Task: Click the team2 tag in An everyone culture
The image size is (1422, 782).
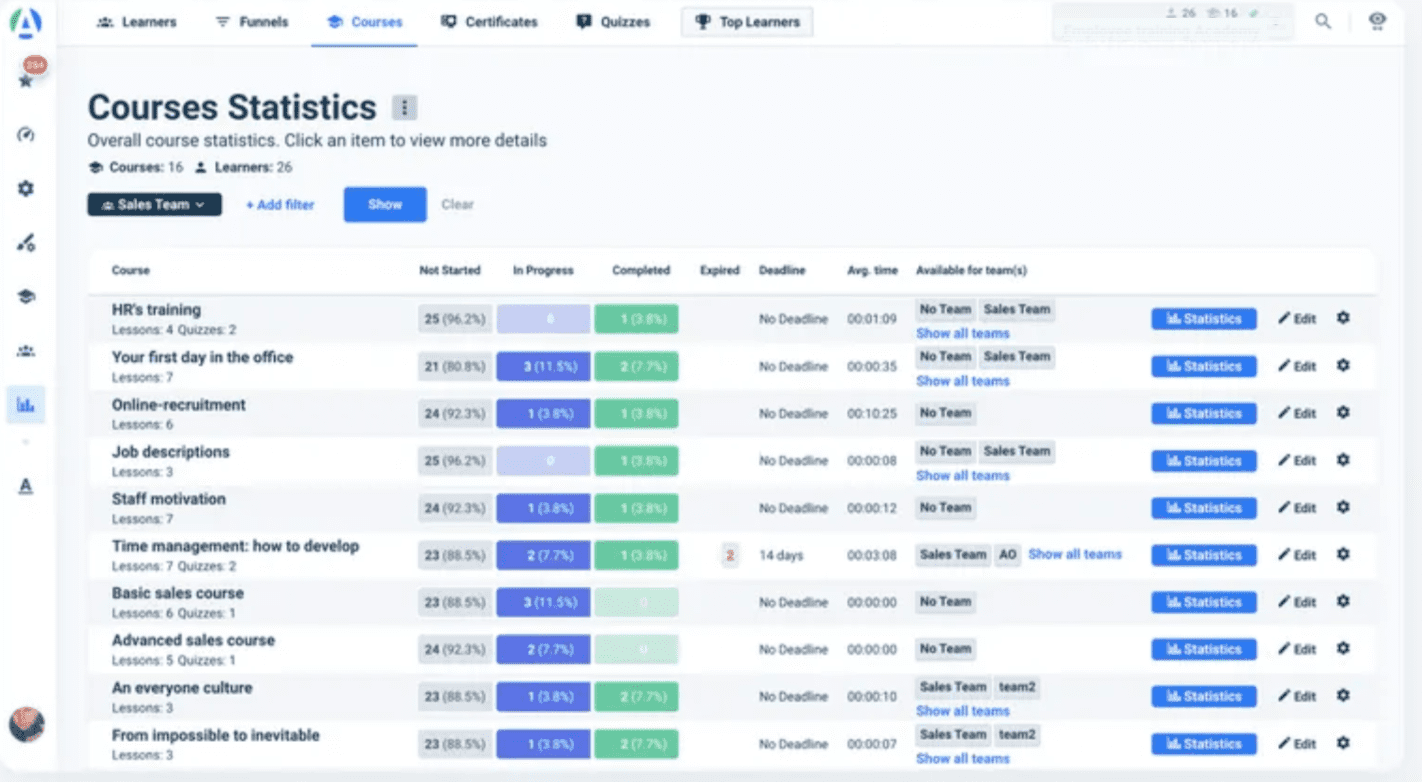Action: tap(1017, 687)
